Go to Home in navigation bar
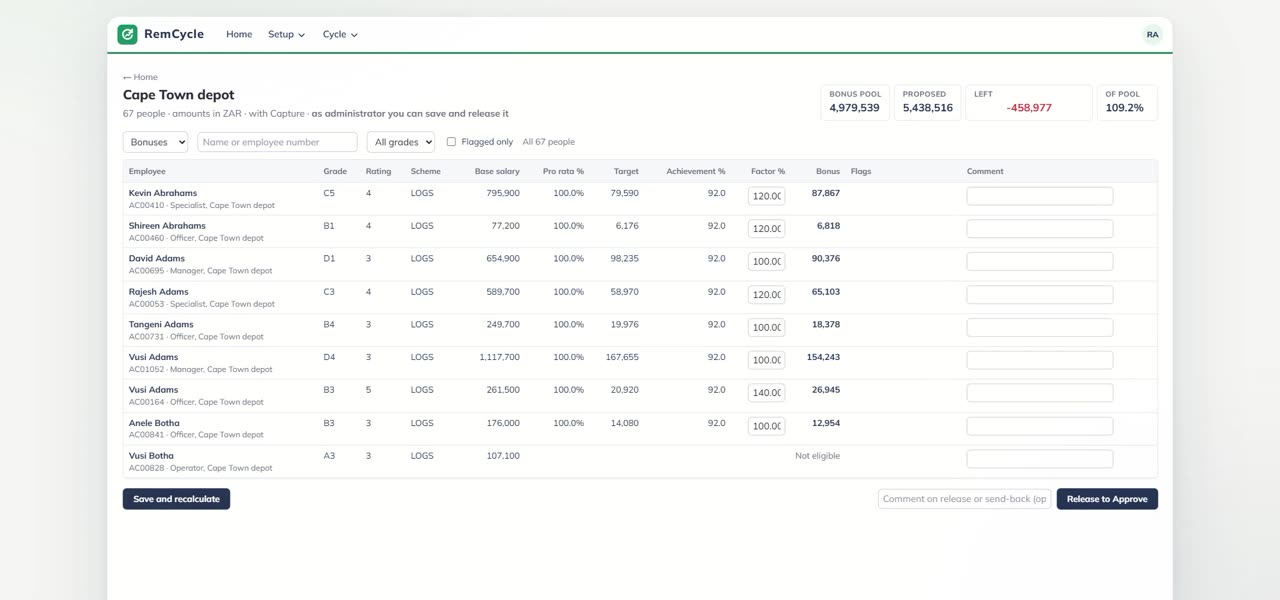Screen dimensions: 1280x600 coord(239,34)
